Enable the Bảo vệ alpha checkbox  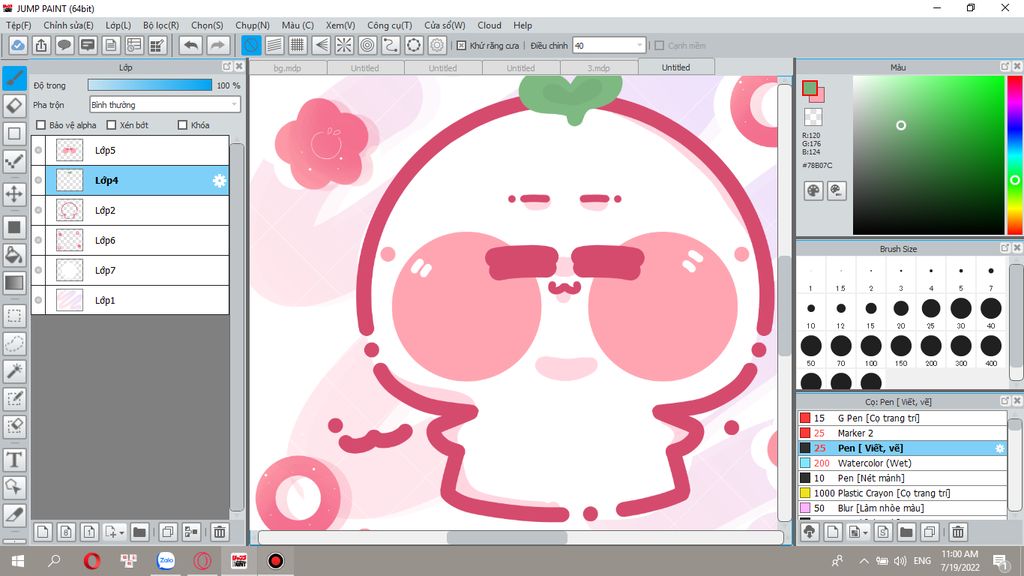pos(41,125)
